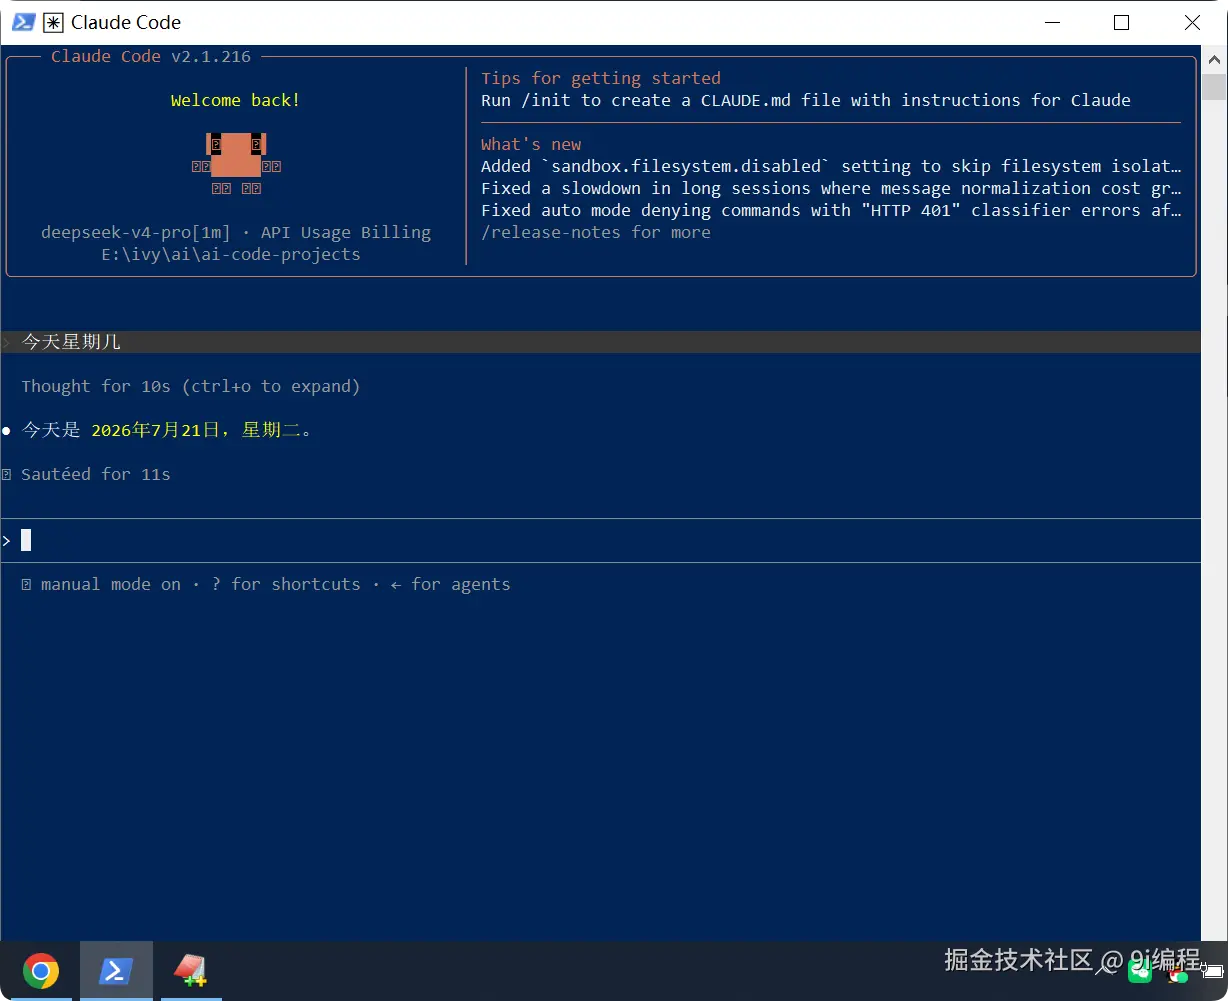The width and height of the screenshot is (1228, 1001).
Task: Select the PowerShell taskbar icon
Action: pyautogui.click(x=116, y=970)
